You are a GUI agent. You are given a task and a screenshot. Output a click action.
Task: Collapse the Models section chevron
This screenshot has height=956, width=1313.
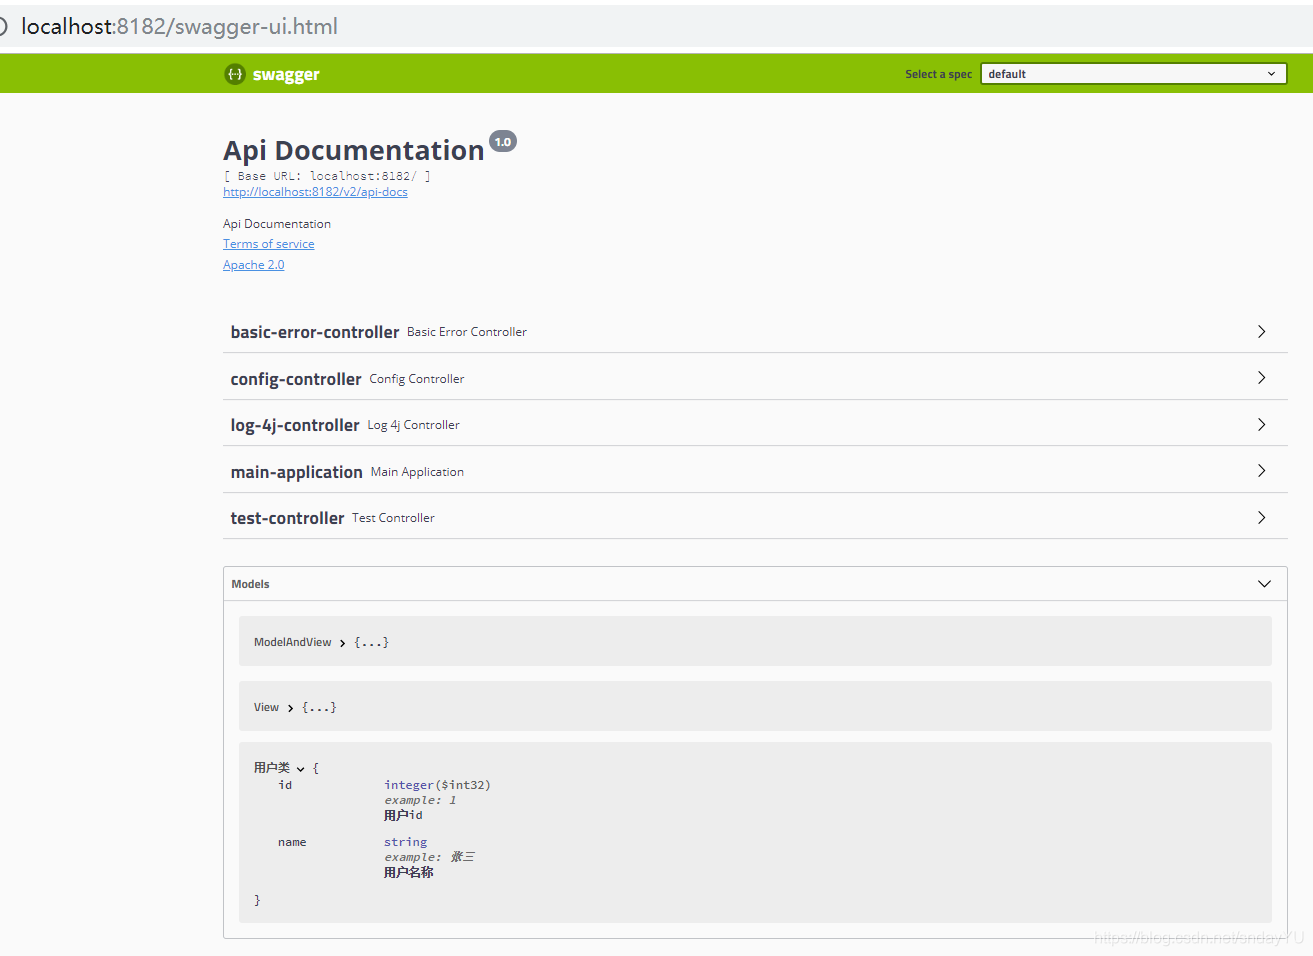click(1264, 584)
